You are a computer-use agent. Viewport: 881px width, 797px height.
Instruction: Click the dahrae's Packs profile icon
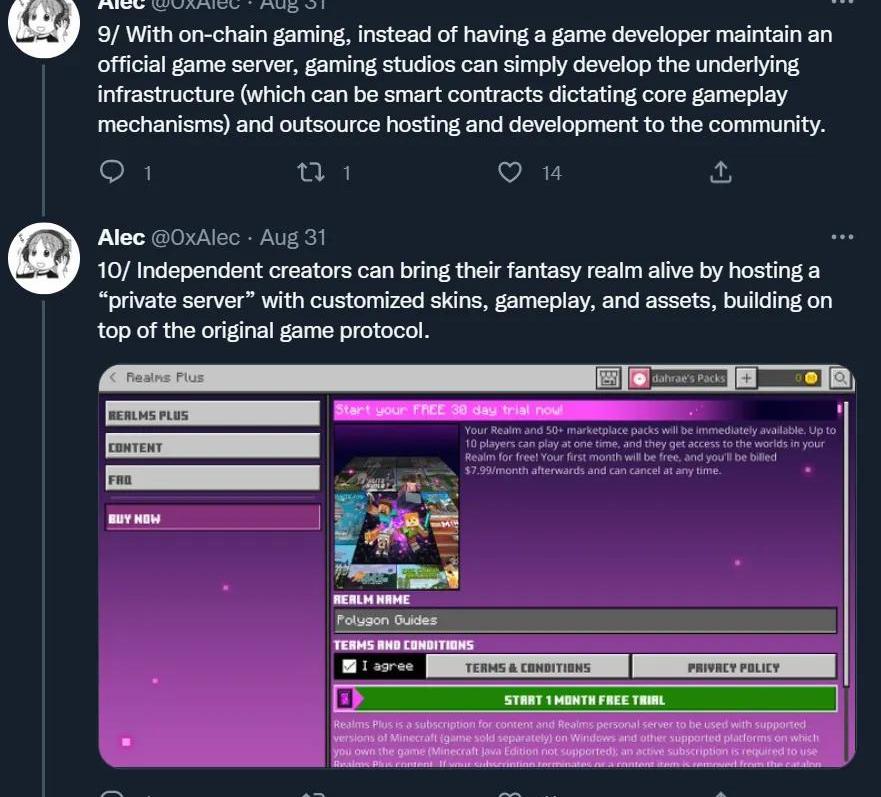639,378
